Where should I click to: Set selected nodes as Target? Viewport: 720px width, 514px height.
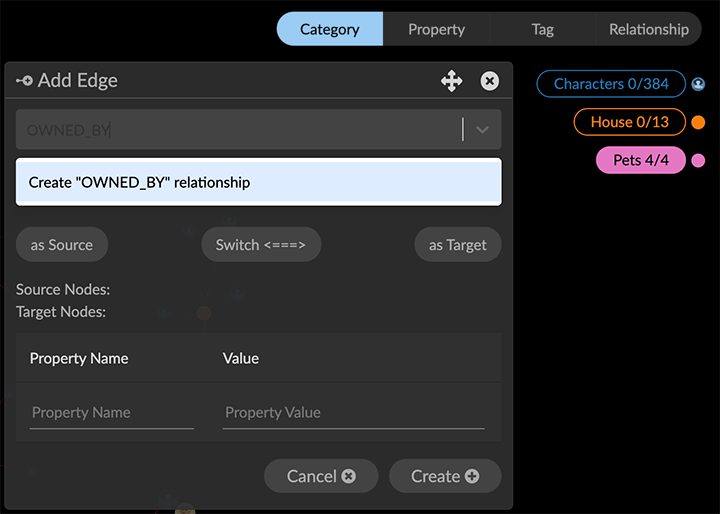click(457, 245)
